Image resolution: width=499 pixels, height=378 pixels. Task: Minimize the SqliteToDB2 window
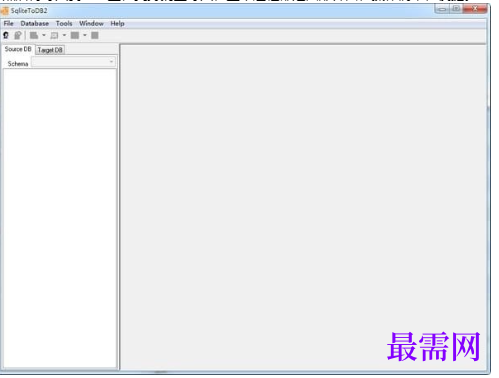[x=442, y=9]
